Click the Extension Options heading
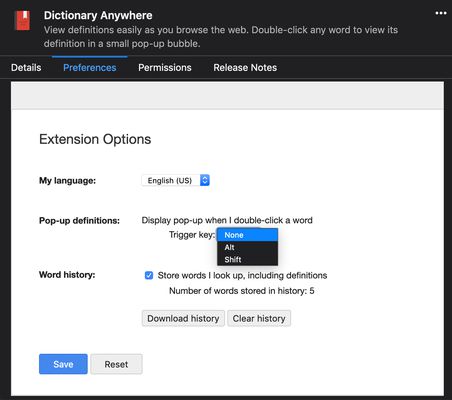The image size is (452, 400). pos(95,139)
